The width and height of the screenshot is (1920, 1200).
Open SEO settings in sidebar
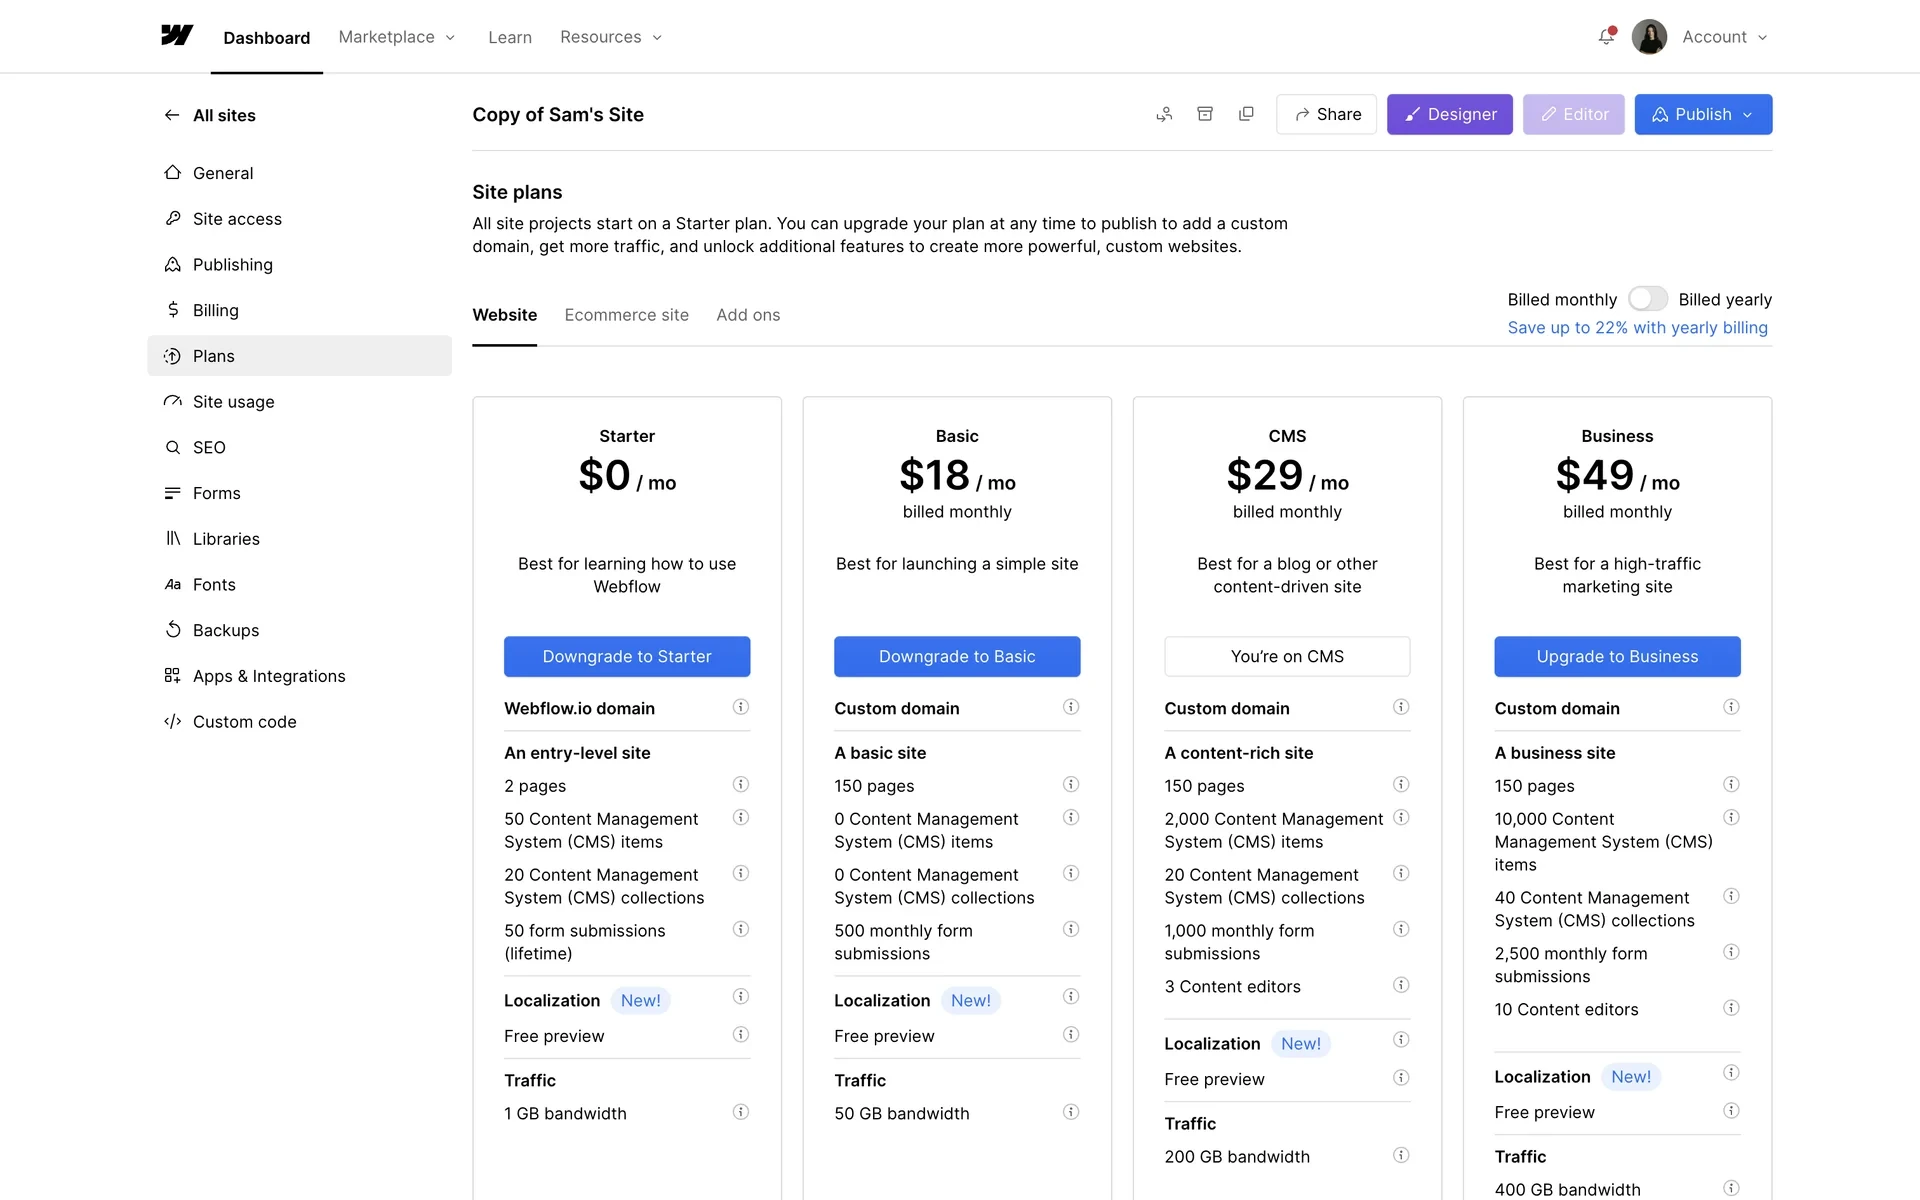[x=299, y=447]
